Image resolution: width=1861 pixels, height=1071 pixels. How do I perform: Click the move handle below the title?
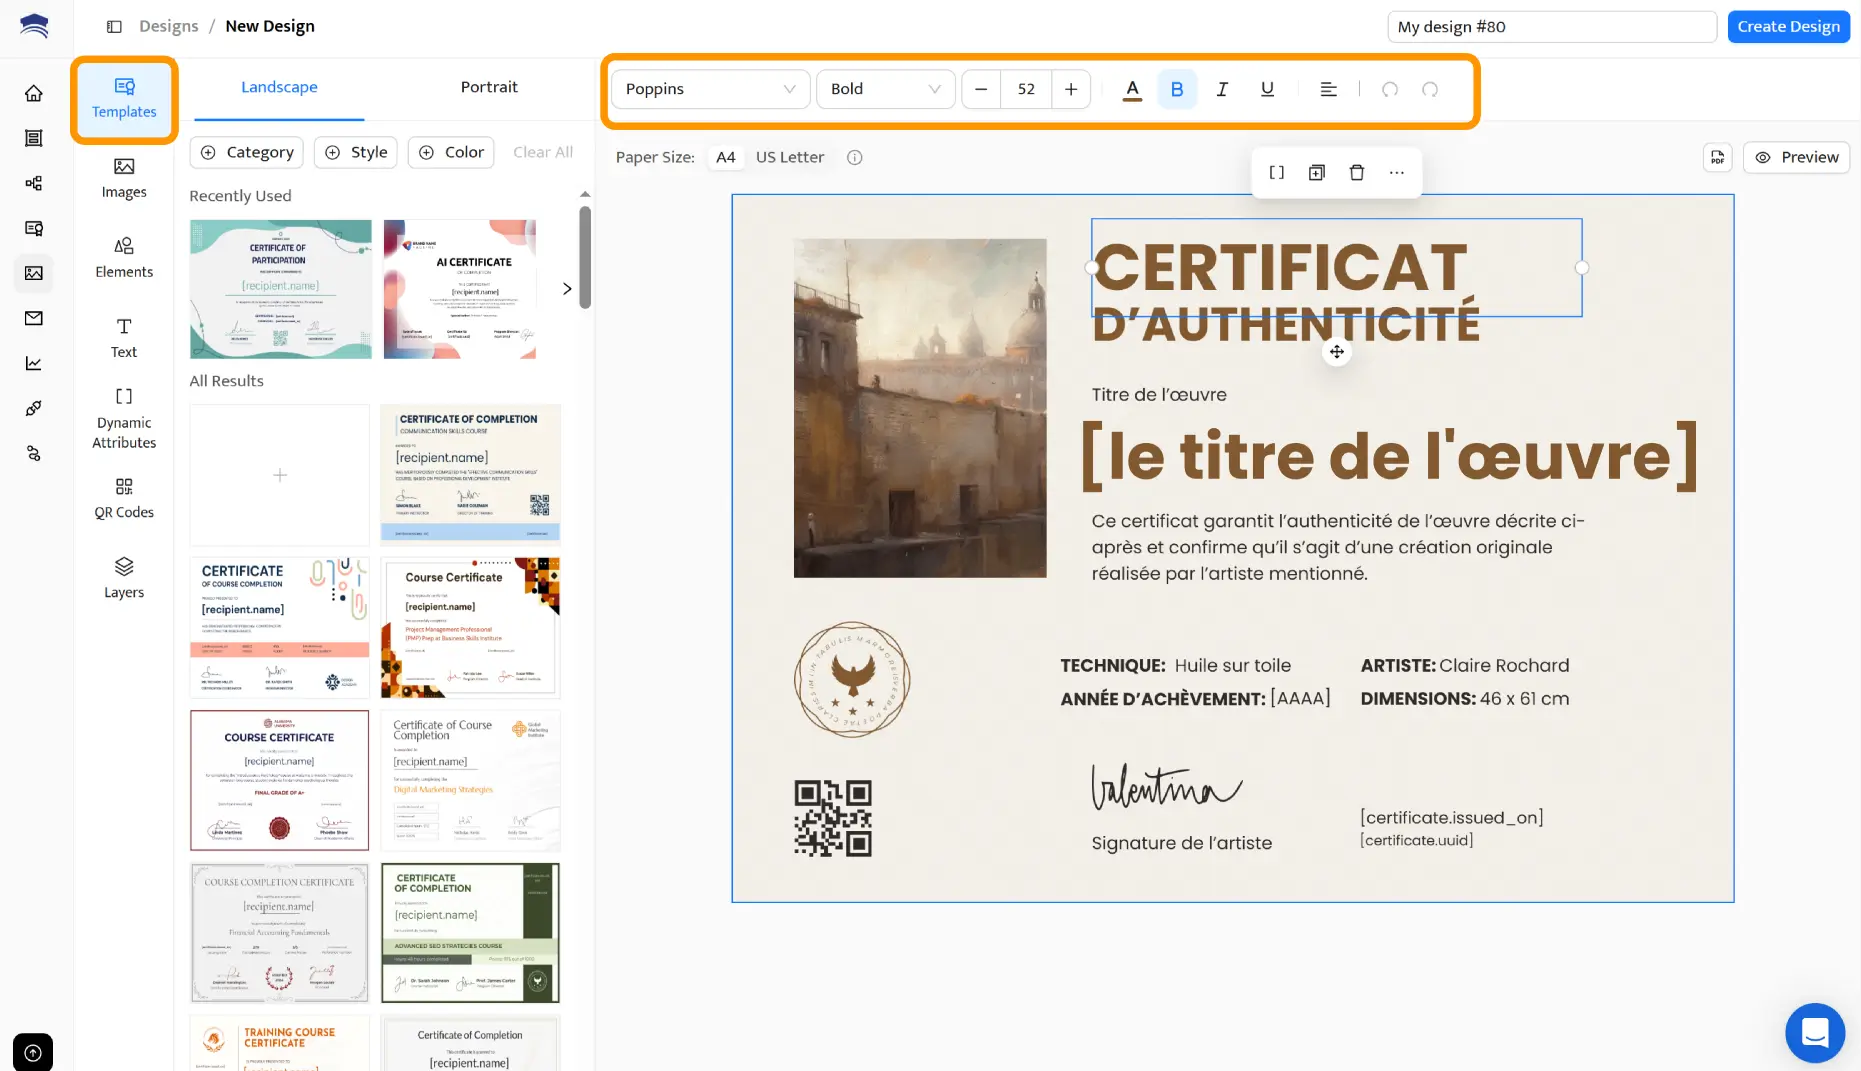tap(1337, 352)
